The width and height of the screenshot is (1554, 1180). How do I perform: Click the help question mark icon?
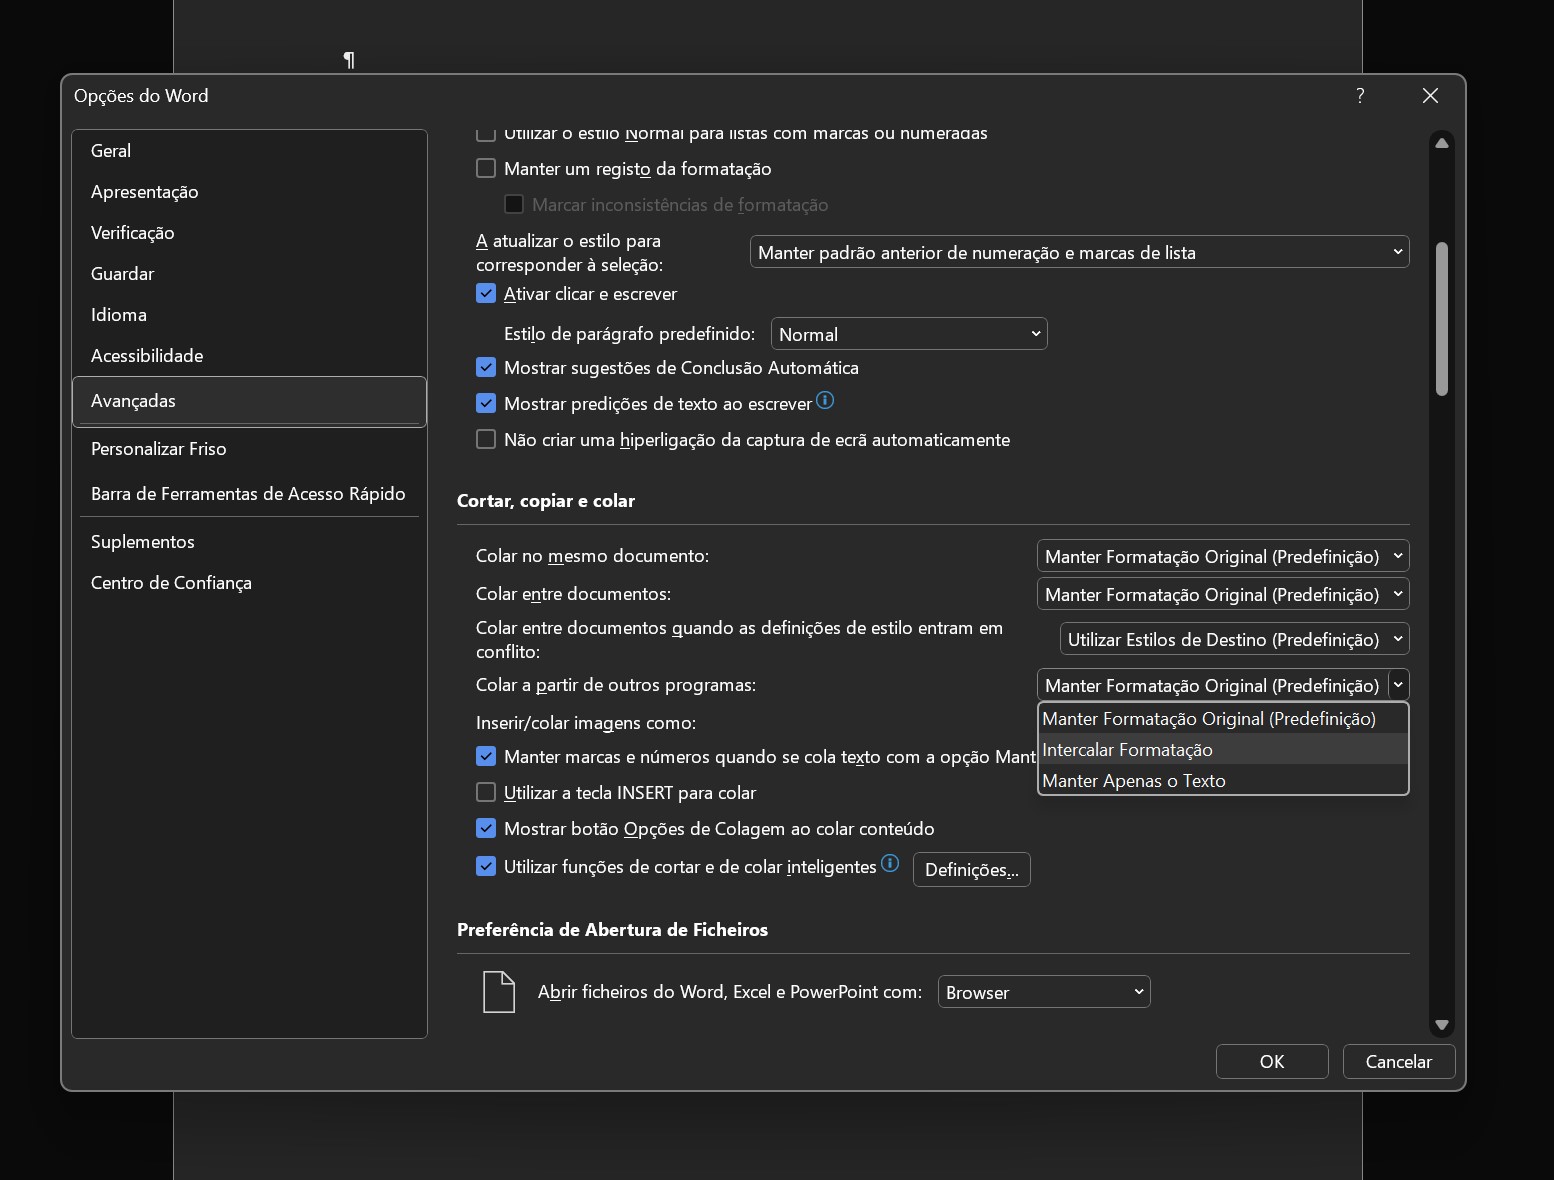pos(1360,95)
